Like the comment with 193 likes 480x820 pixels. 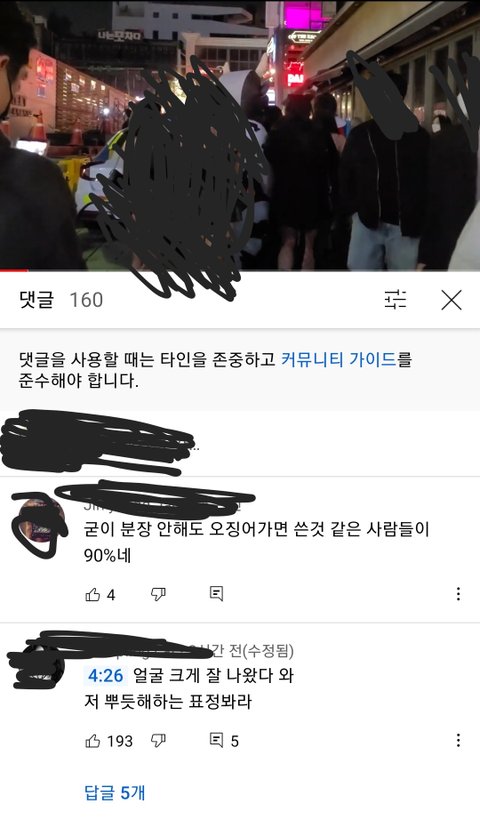coord(93,741)
